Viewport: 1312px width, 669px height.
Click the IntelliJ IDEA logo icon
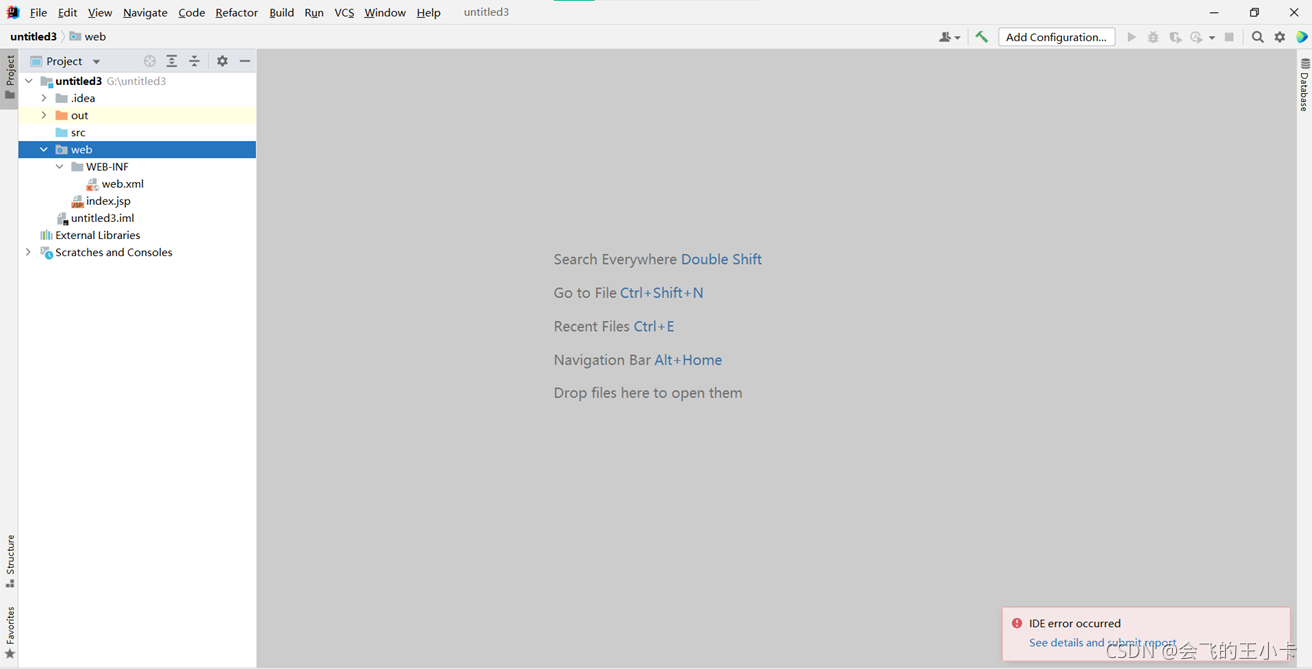coord(13,12)
